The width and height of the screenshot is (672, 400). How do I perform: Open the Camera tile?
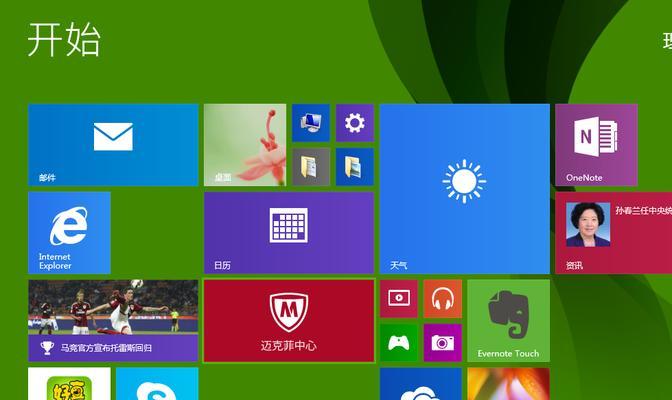pos(443,343)
